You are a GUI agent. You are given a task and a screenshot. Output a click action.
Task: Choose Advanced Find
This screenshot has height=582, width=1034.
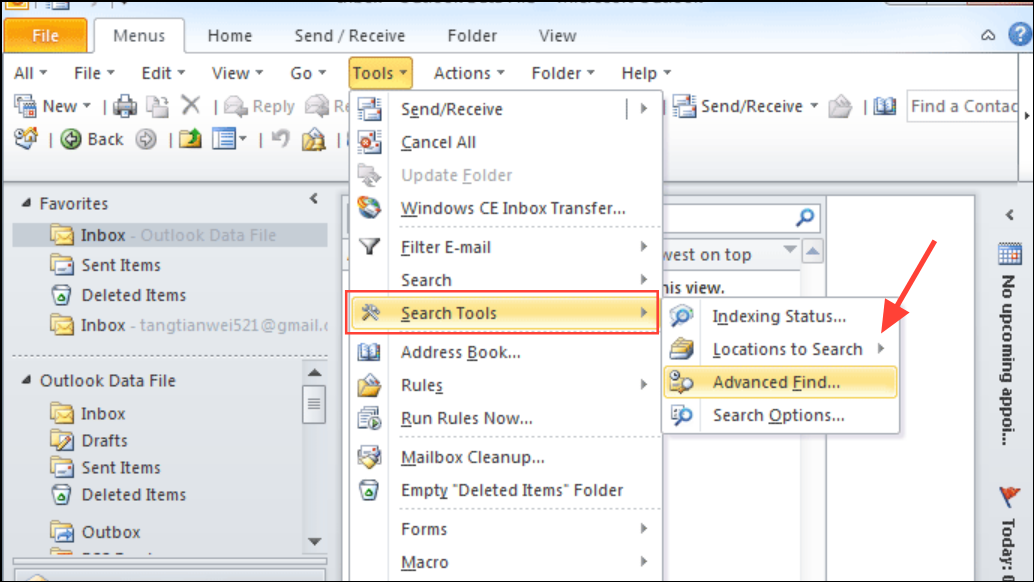[780, 382]
